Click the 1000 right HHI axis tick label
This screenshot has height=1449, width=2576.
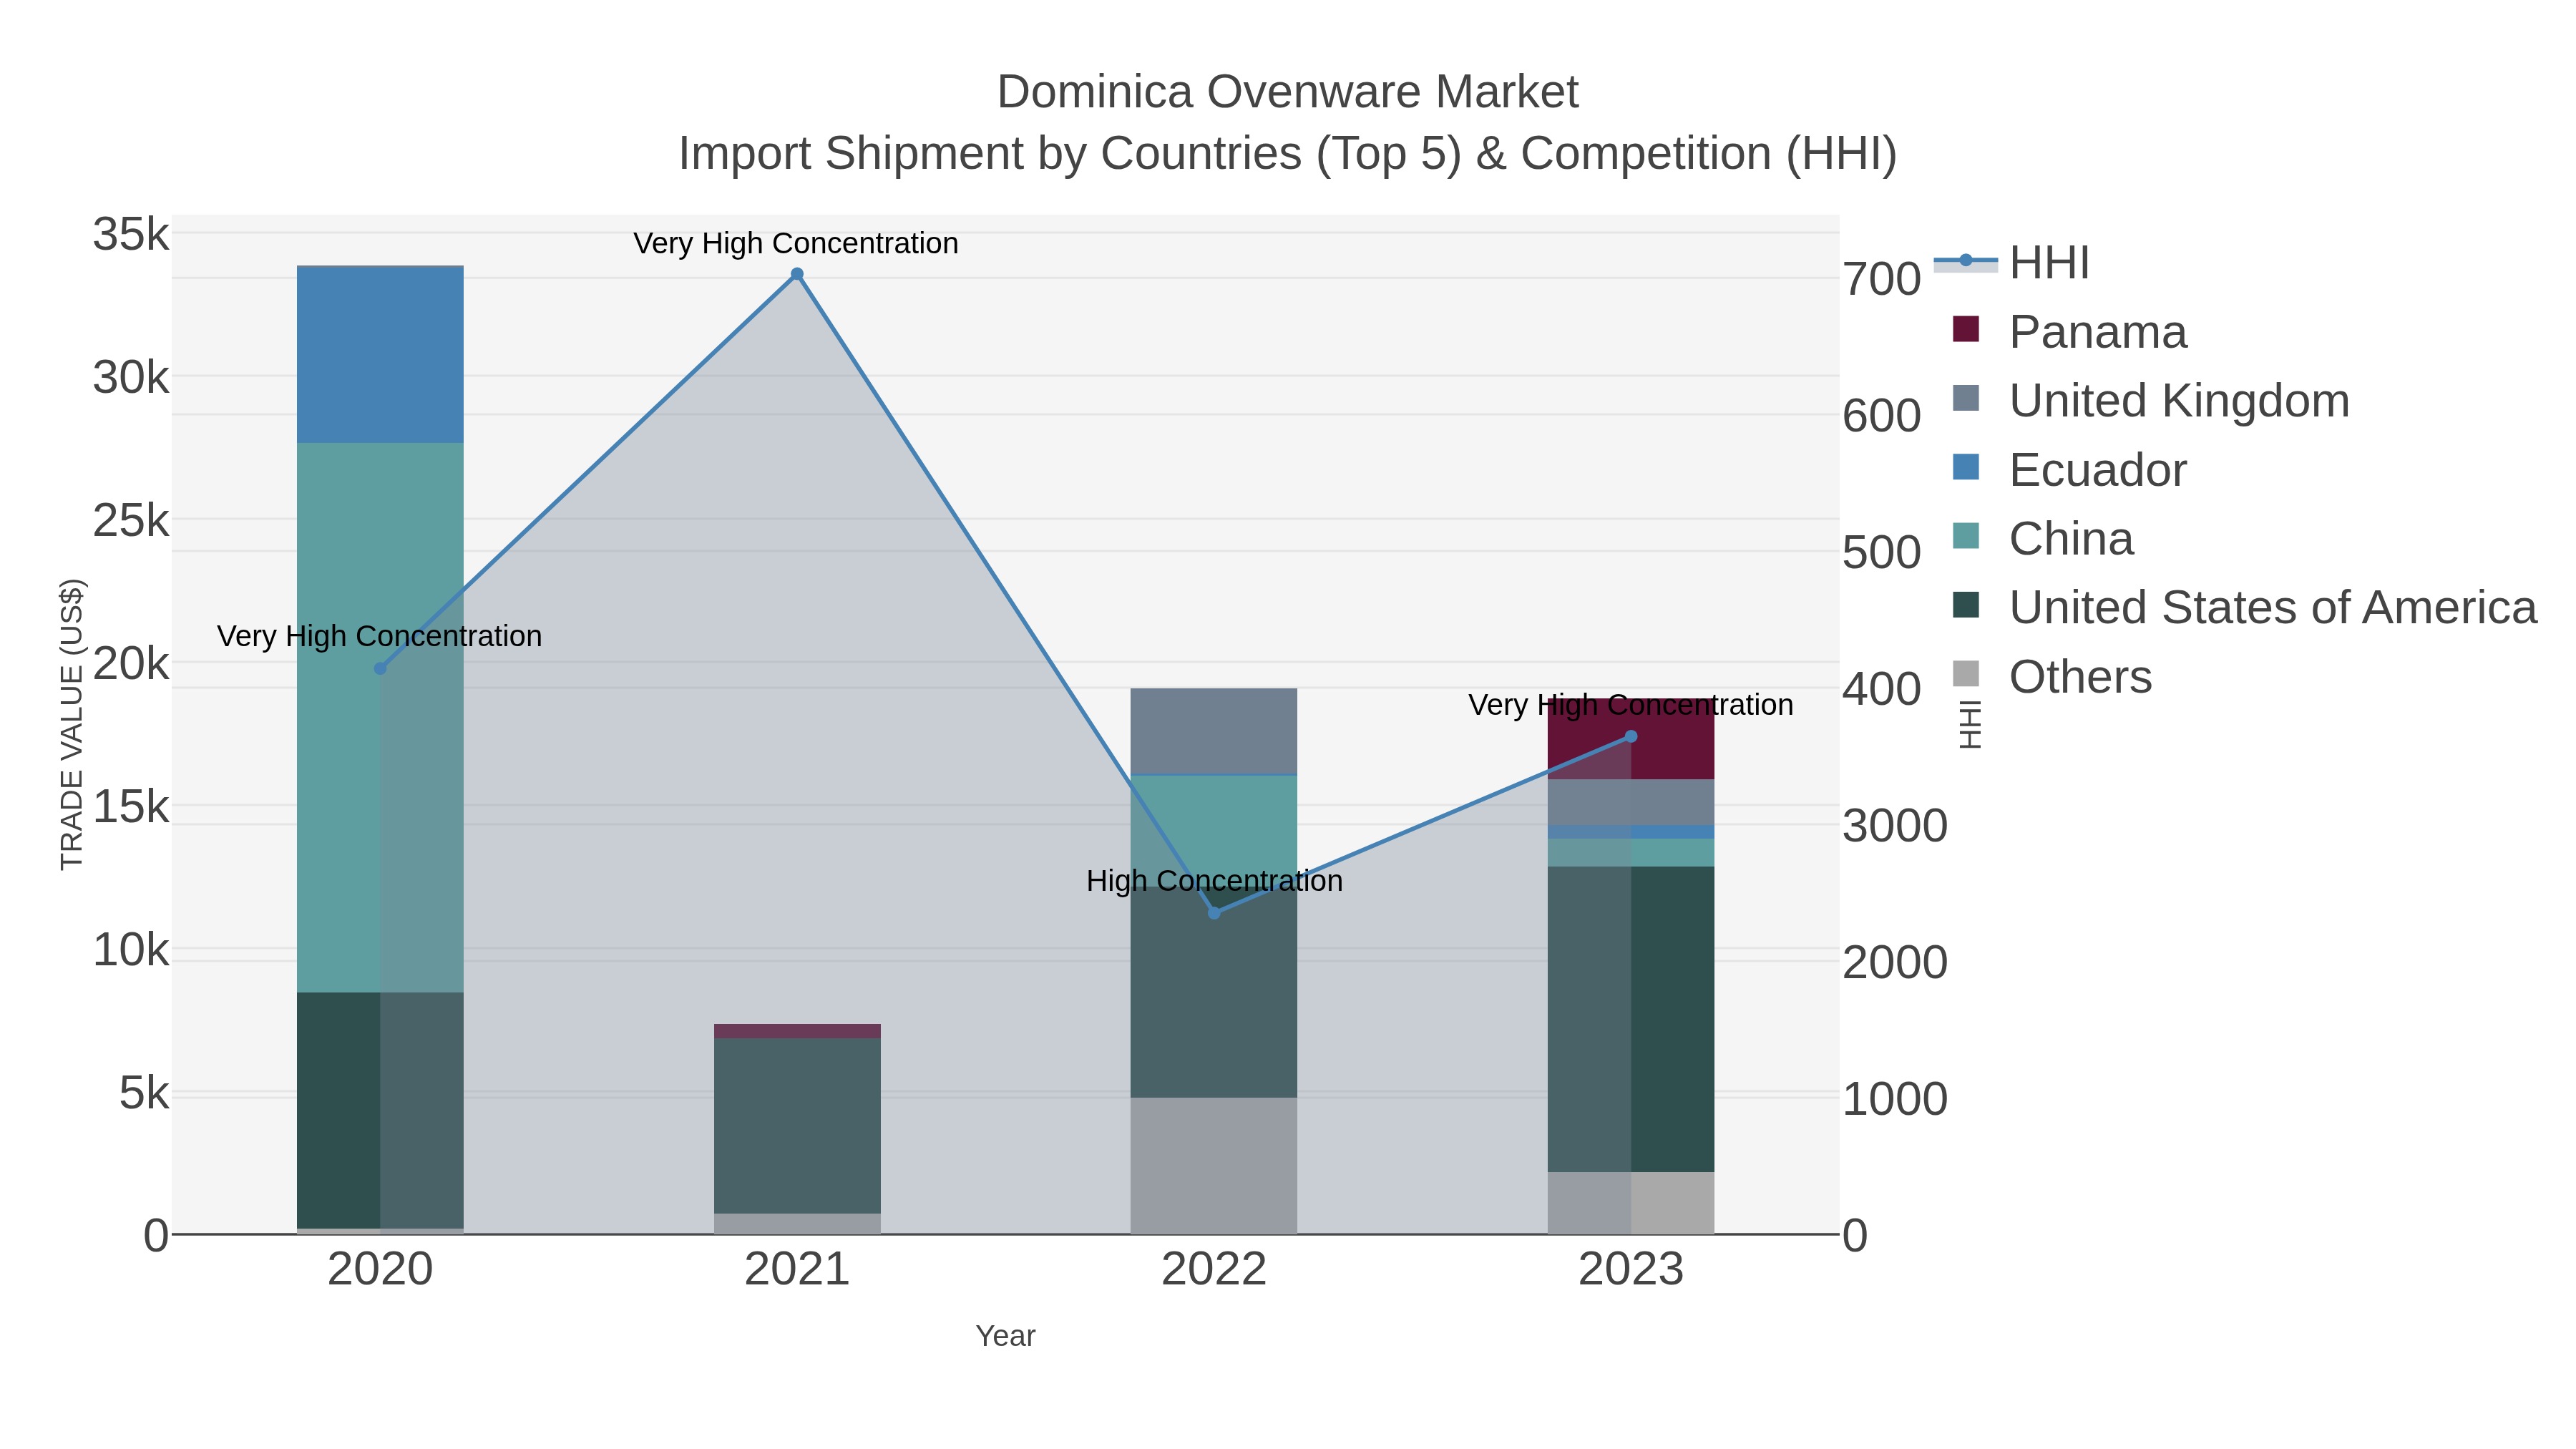[x=1895, y=1099]
